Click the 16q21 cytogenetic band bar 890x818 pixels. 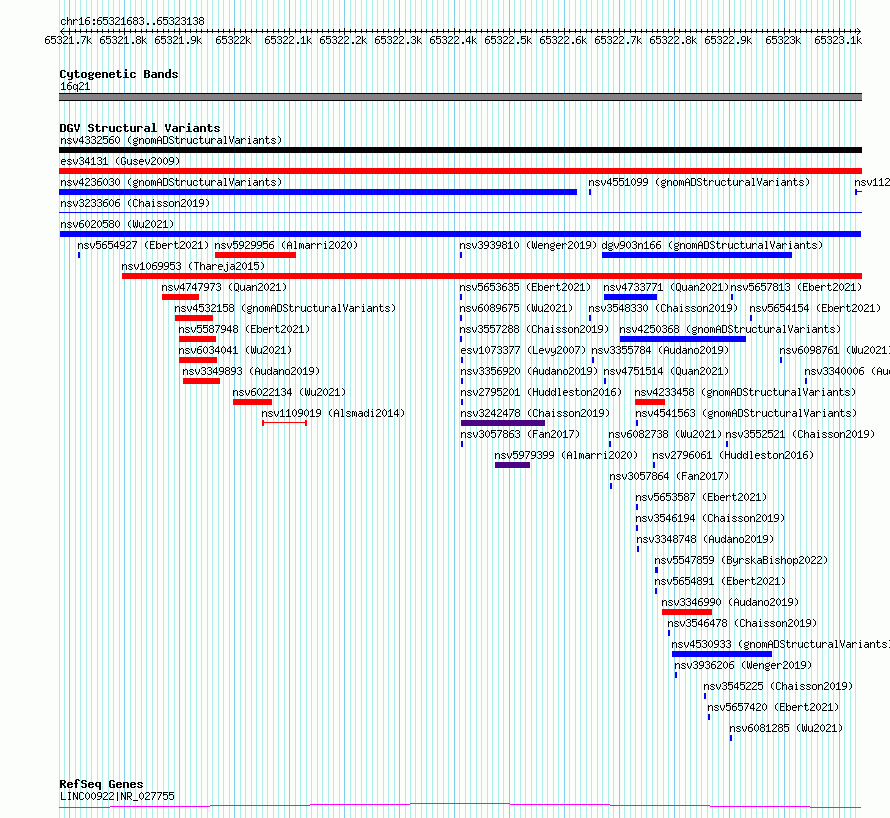tap(460, 97)
